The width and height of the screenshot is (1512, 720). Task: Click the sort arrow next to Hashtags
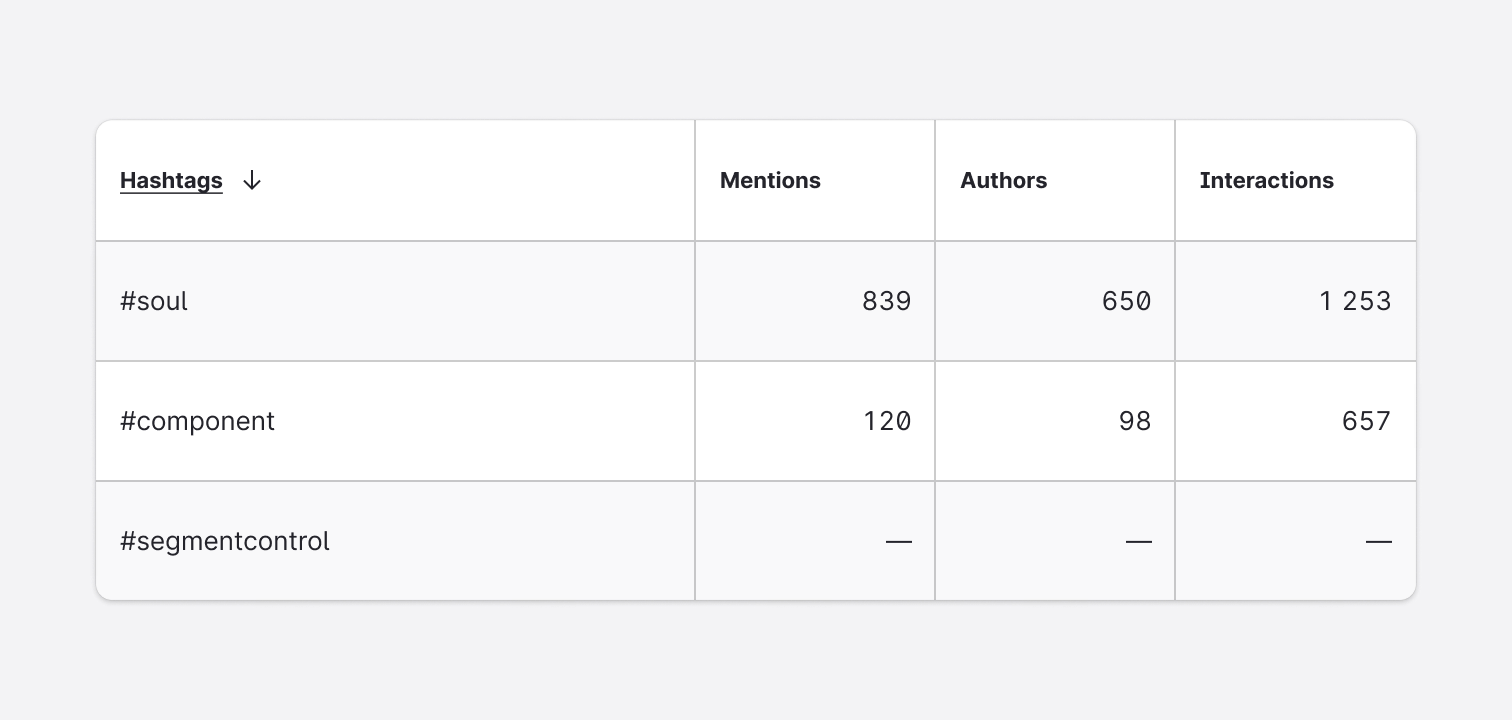(251, 181)
